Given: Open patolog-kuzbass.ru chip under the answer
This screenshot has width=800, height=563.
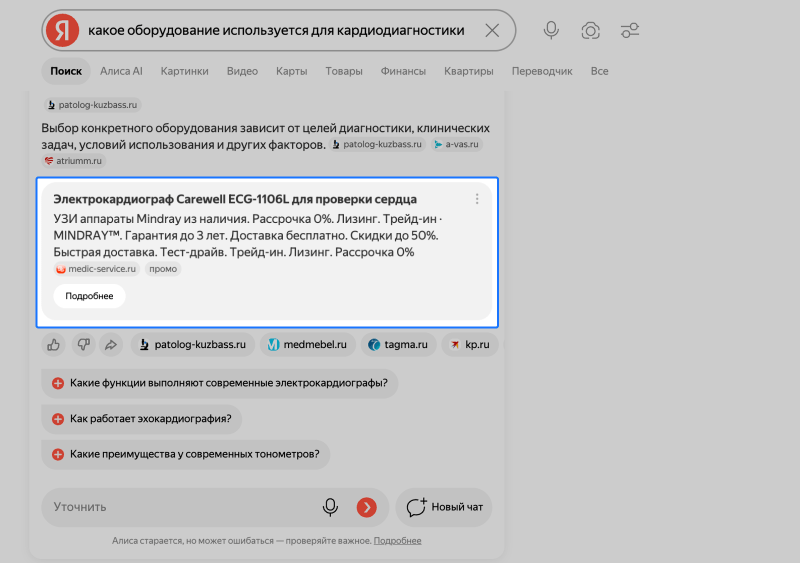Looking at the screenshot, I should click(192, 345).
